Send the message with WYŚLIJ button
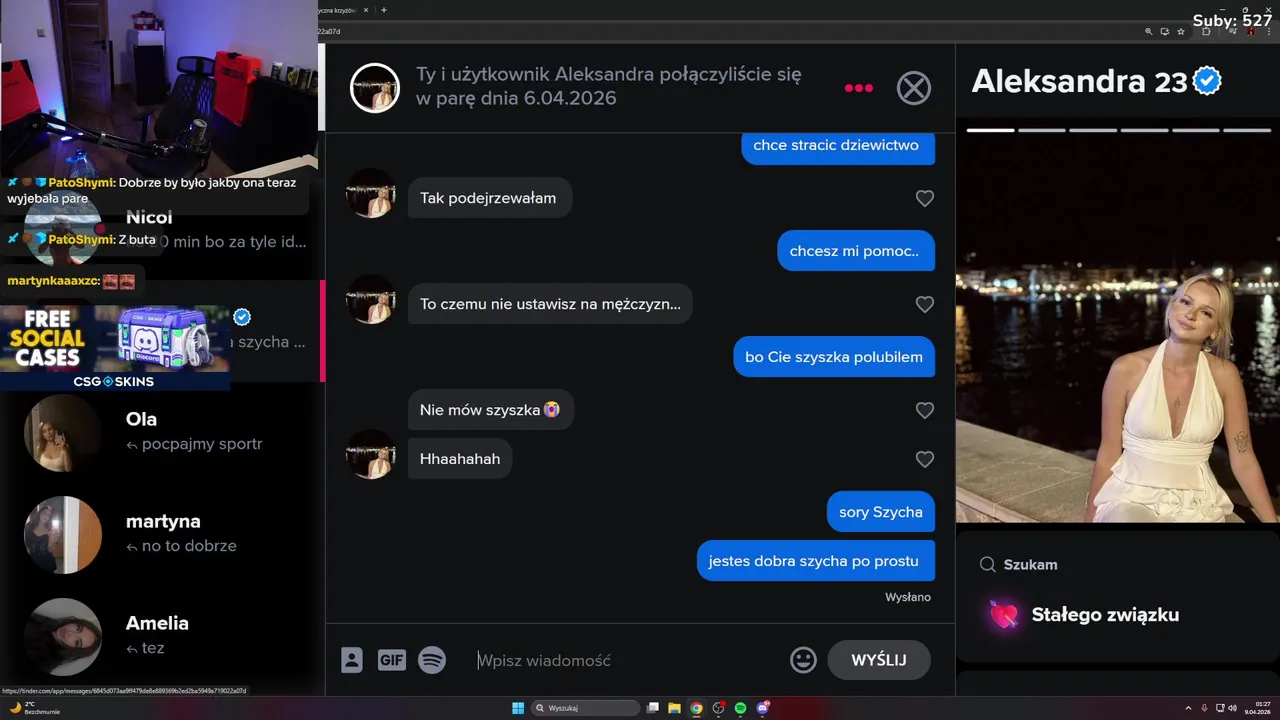1280x720 pixels. [879, 660]
